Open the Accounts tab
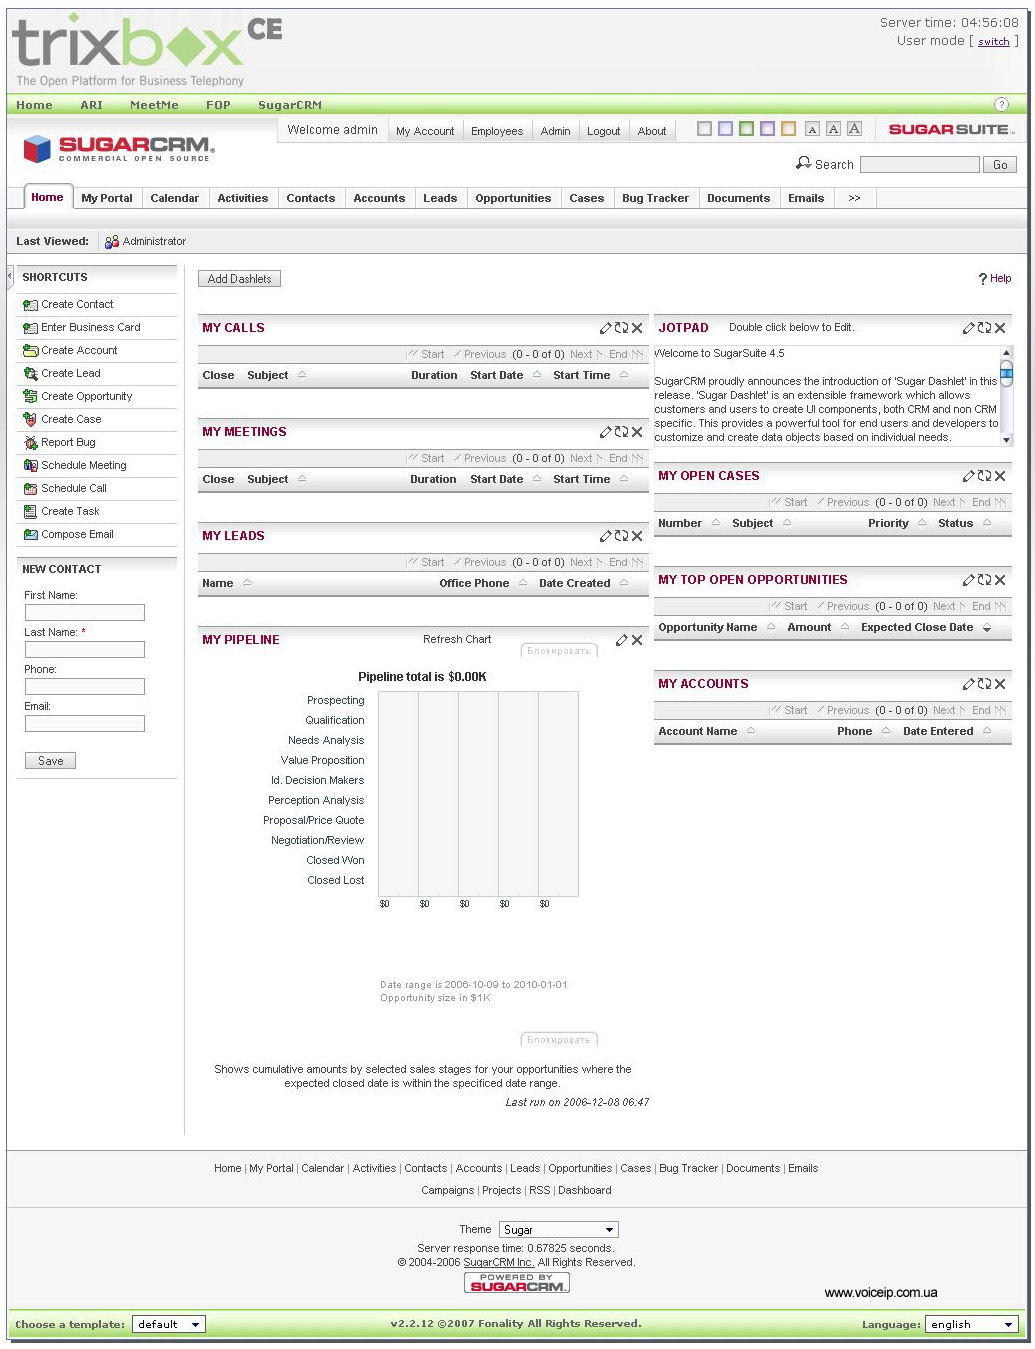The width and height of the screenshot is (1035, 1349). click(x=379, y=198)
